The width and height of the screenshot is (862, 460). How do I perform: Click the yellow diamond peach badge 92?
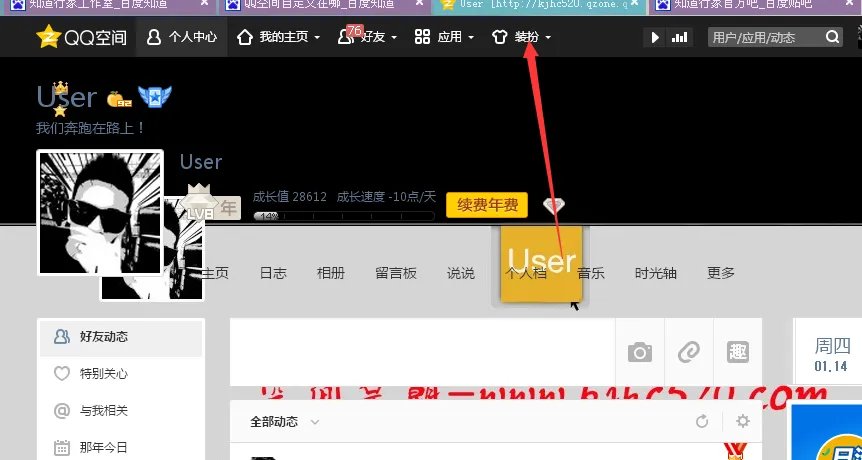pyautogui.click(x=119, y=98)
